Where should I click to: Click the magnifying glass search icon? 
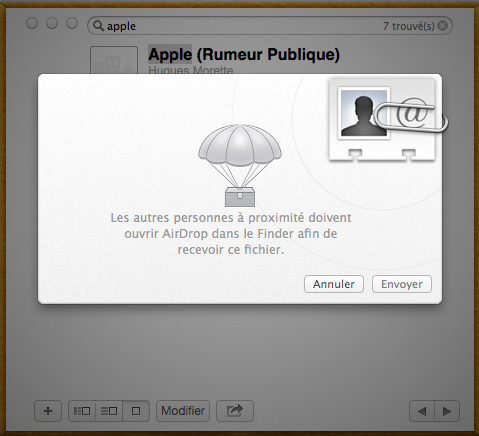tap(98, 26)
